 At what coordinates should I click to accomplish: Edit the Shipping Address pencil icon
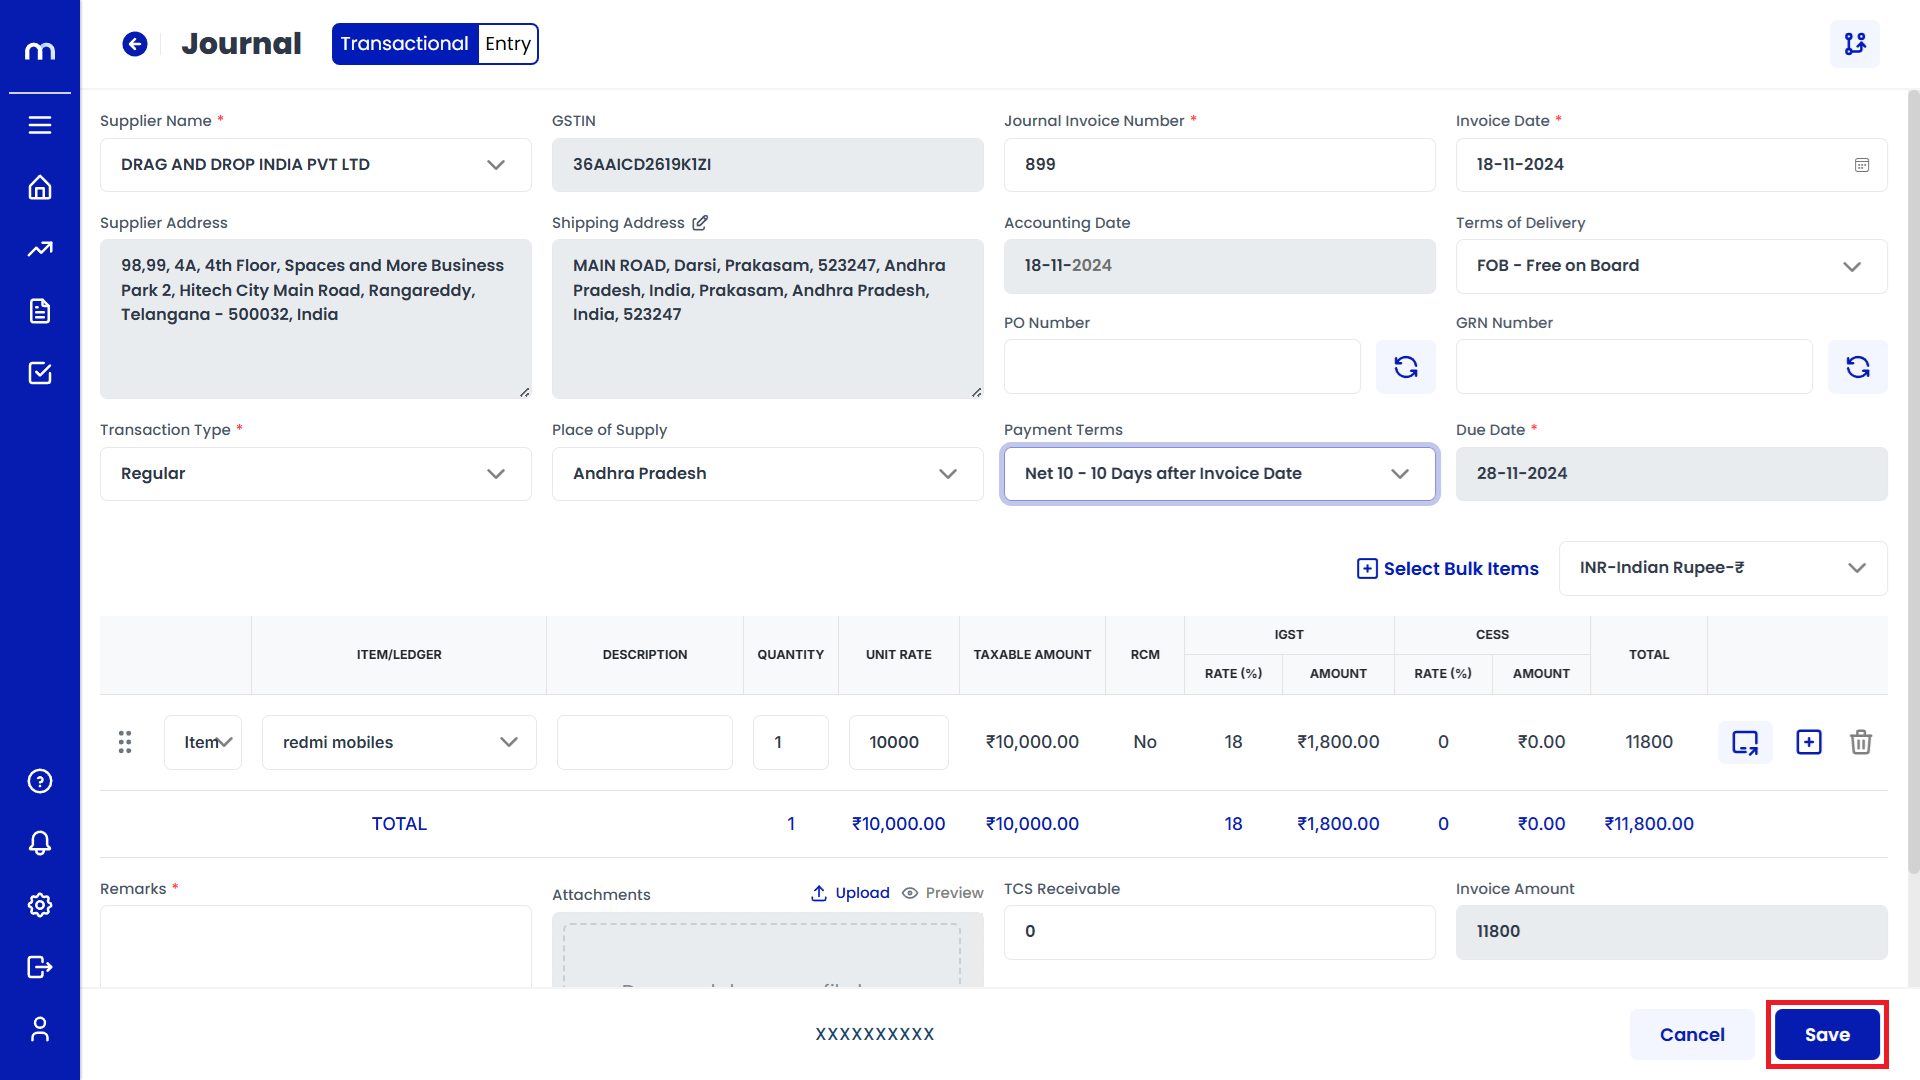700,223
